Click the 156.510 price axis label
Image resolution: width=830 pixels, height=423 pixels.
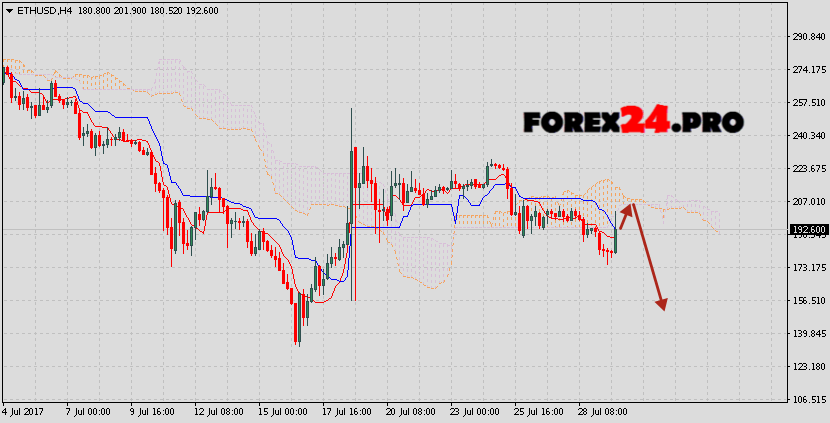[806, 301]
